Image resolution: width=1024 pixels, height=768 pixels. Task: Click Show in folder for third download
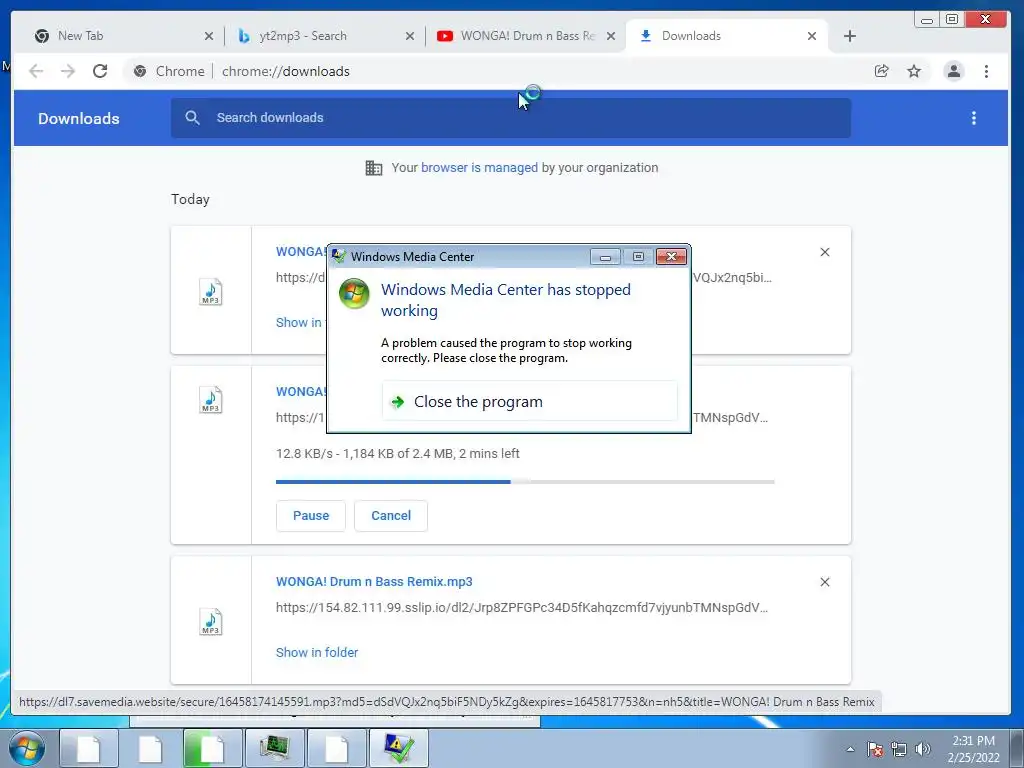coord(317,652)
